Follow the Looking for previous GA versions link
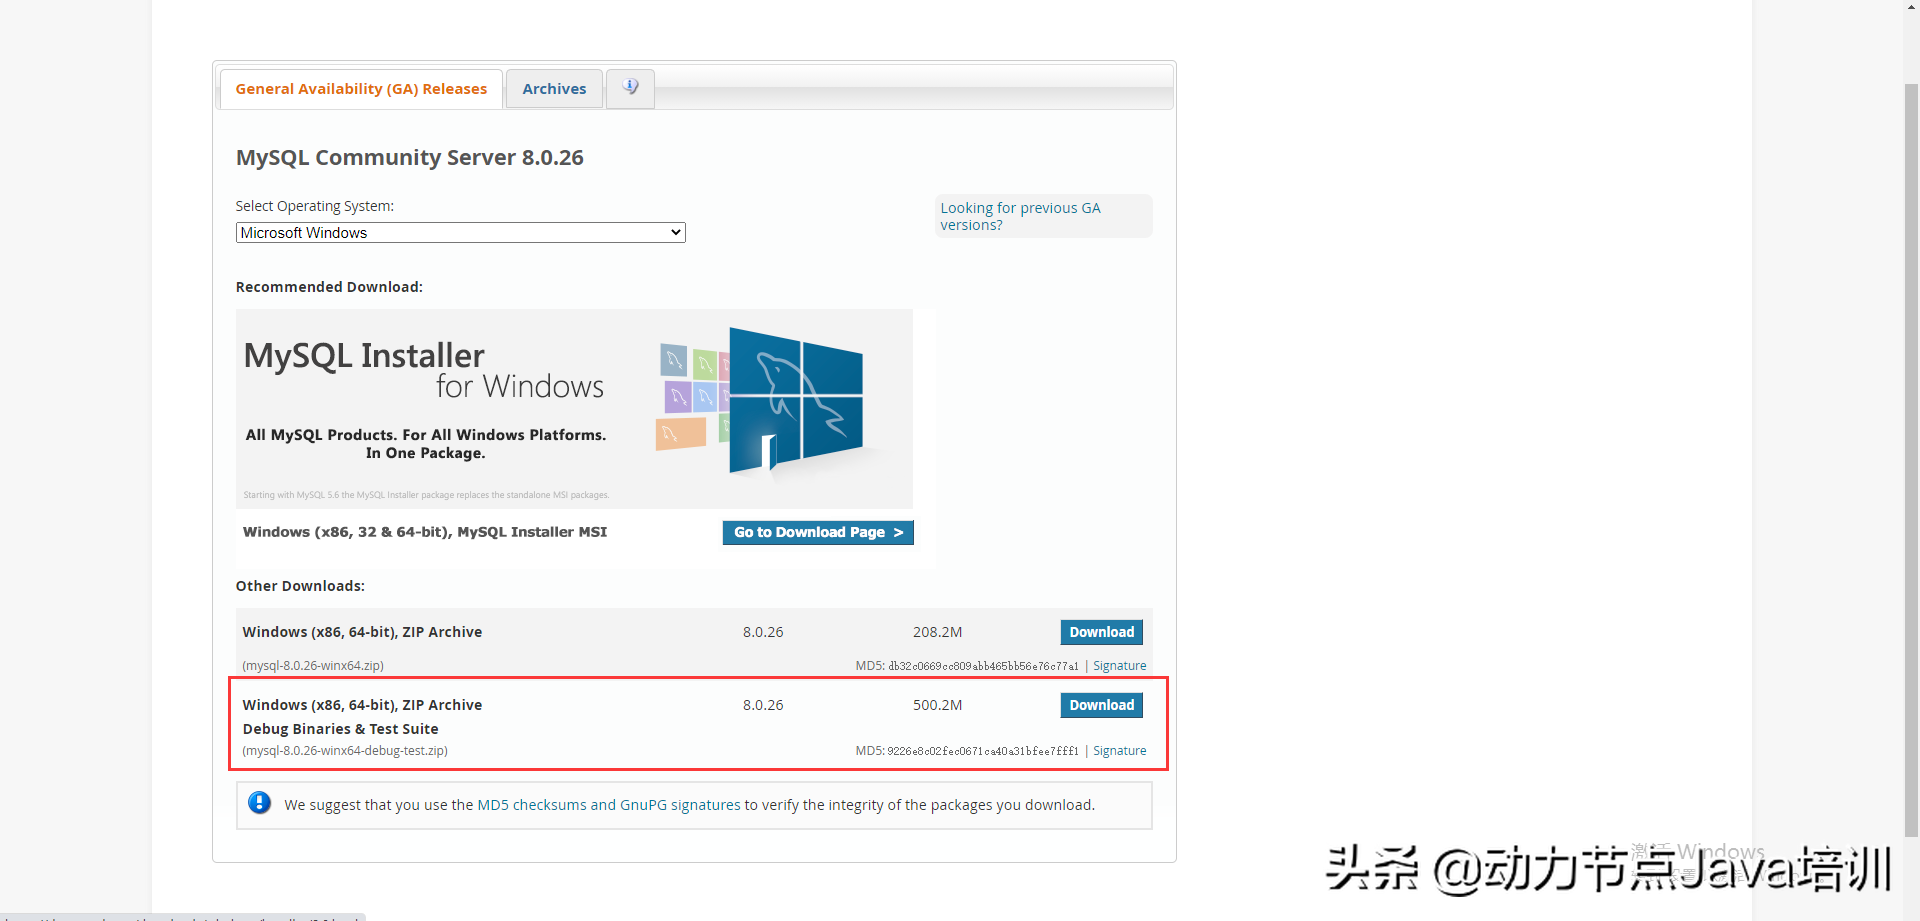The width and height of the screenshot is (1920, 921). click(x=1020, y=216)
